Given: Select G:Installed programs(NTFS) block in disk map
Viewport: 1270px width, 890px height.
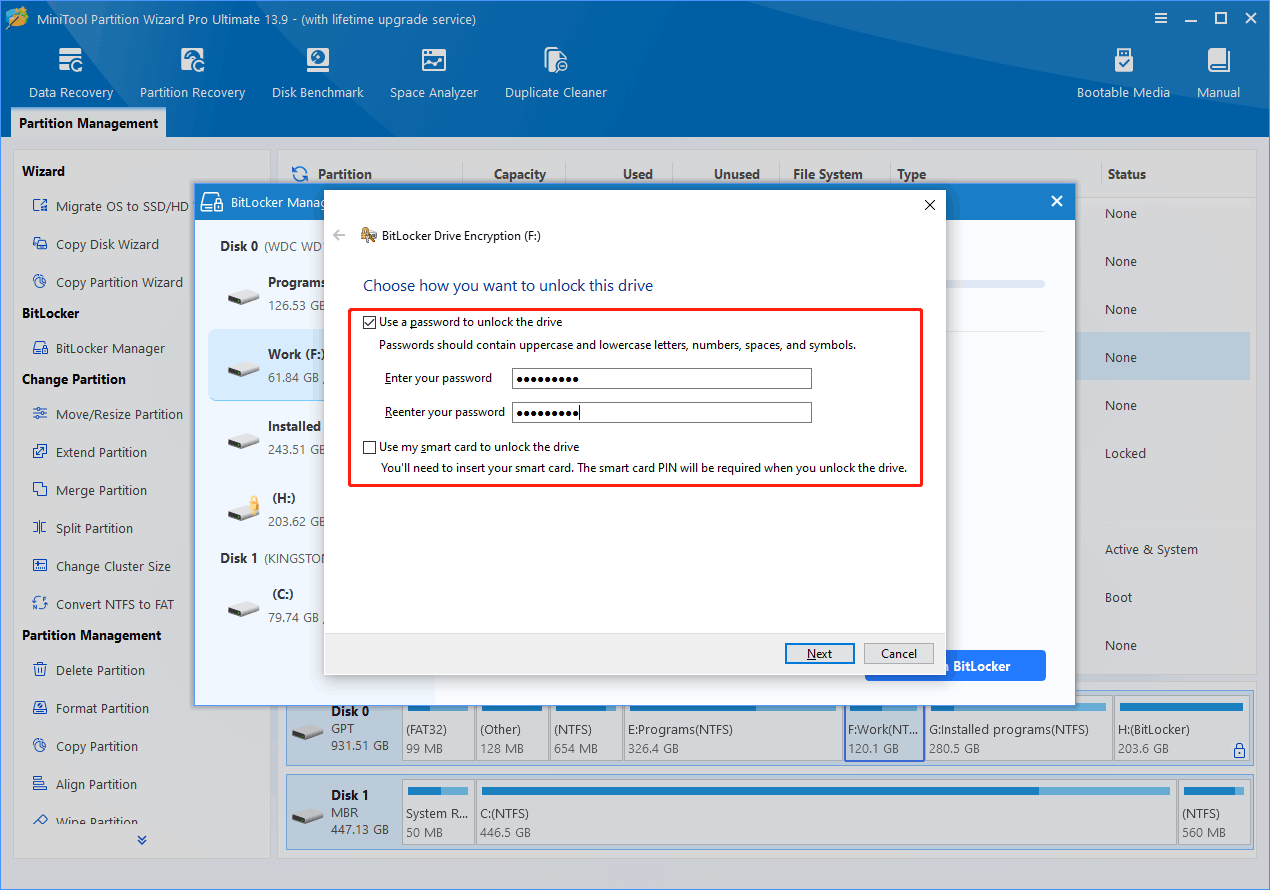Looking at the screenshot, I should click(1017, 729).
